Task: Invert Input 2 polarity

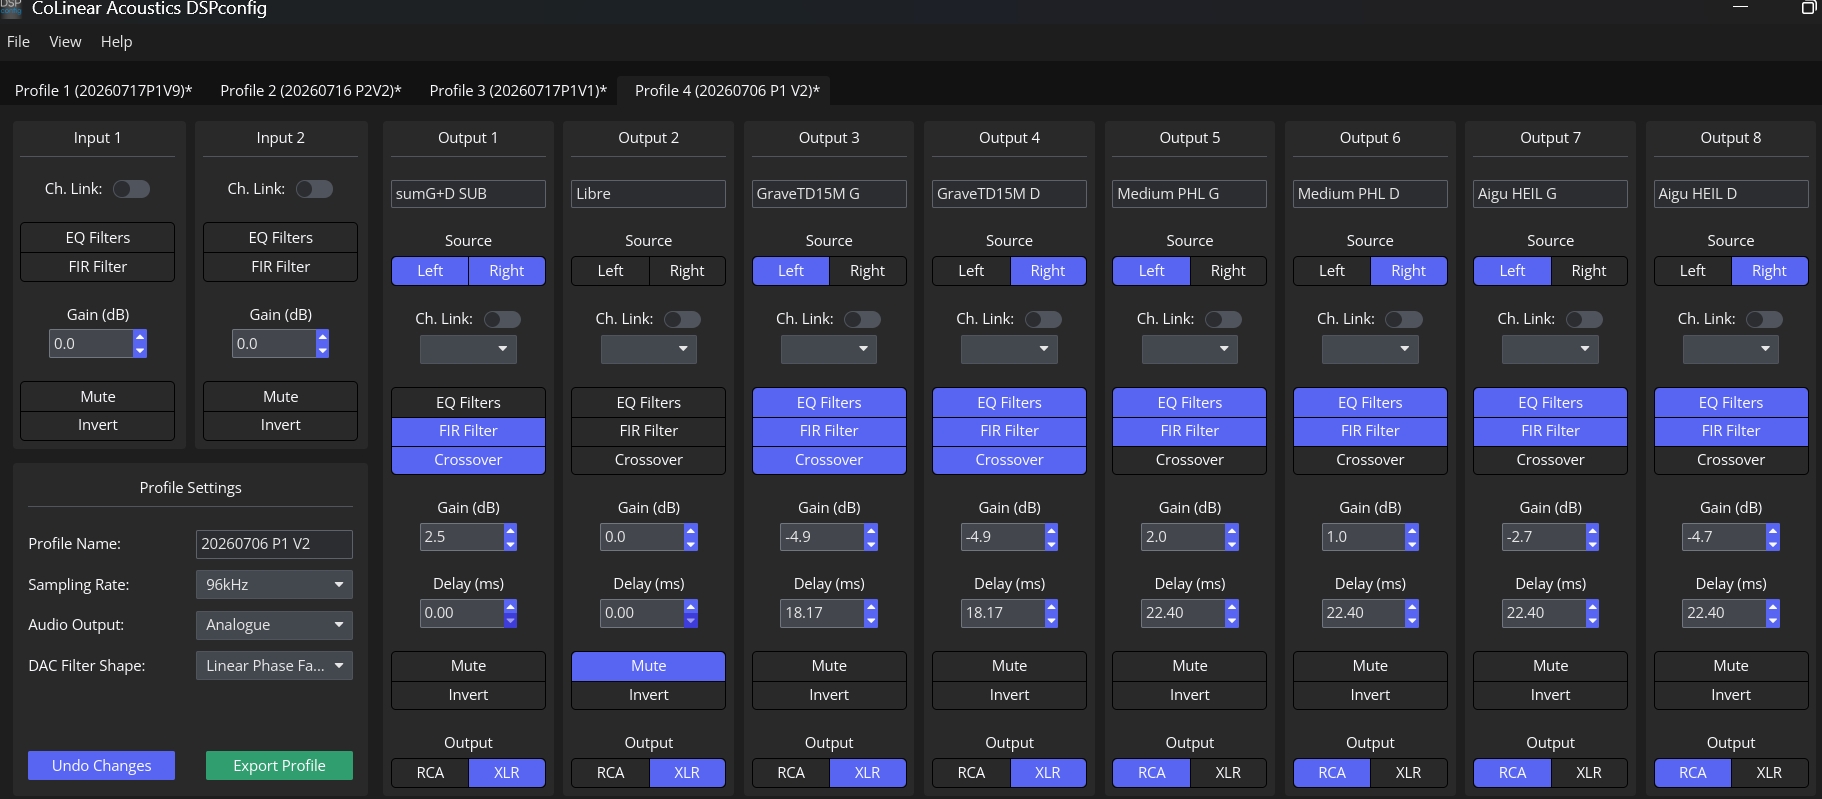Action: click(280, 425)
